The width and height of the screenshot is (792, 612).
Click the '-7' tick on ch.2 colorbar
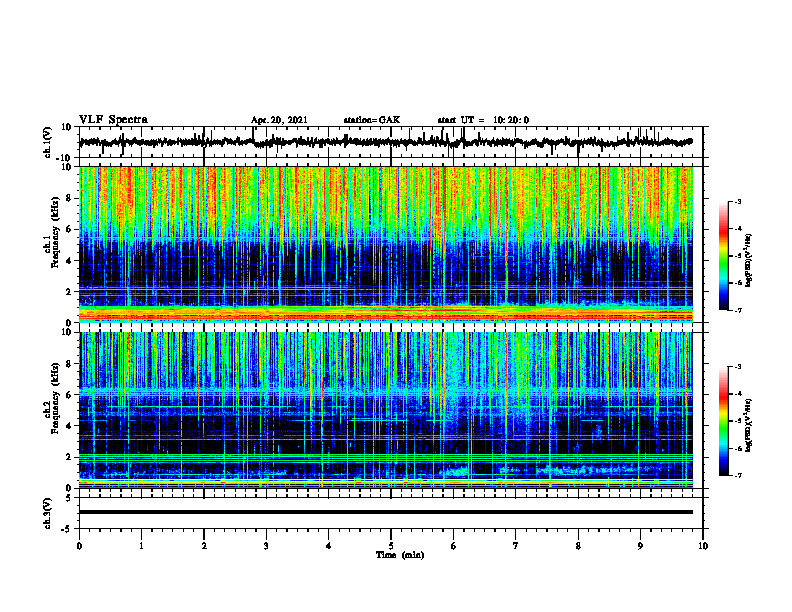point(738,476)
